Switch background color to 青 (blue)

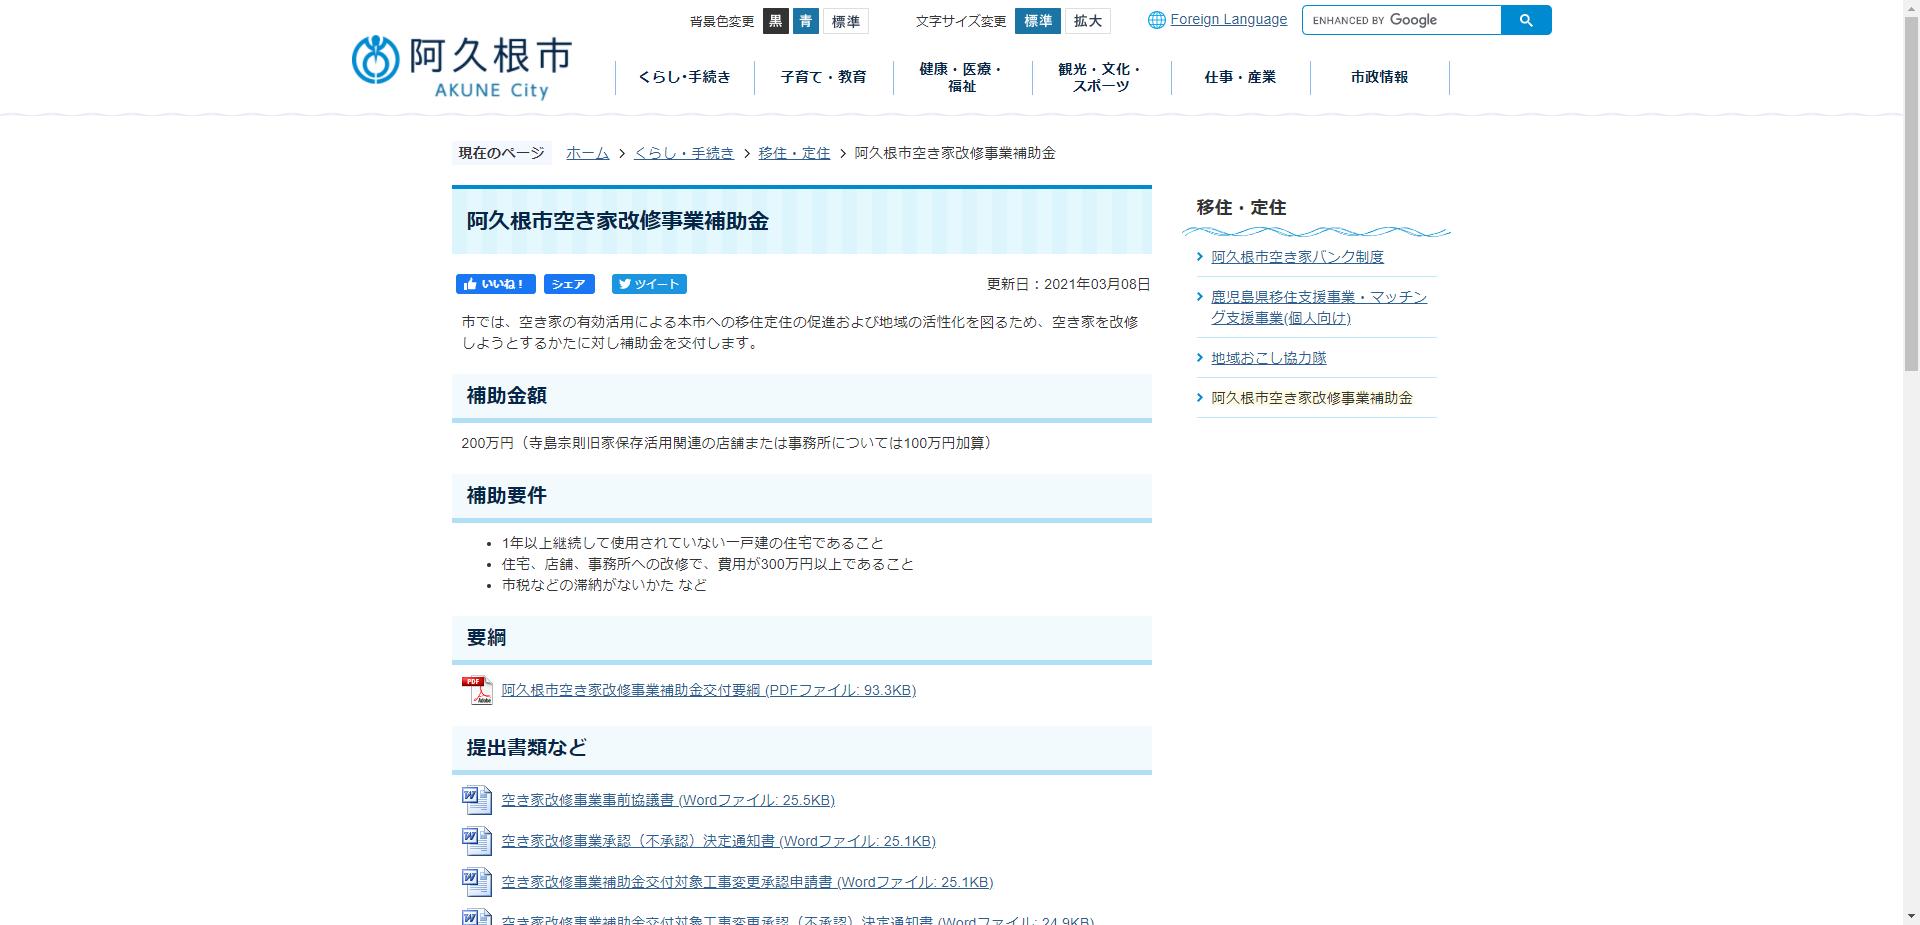click(806, 20)
